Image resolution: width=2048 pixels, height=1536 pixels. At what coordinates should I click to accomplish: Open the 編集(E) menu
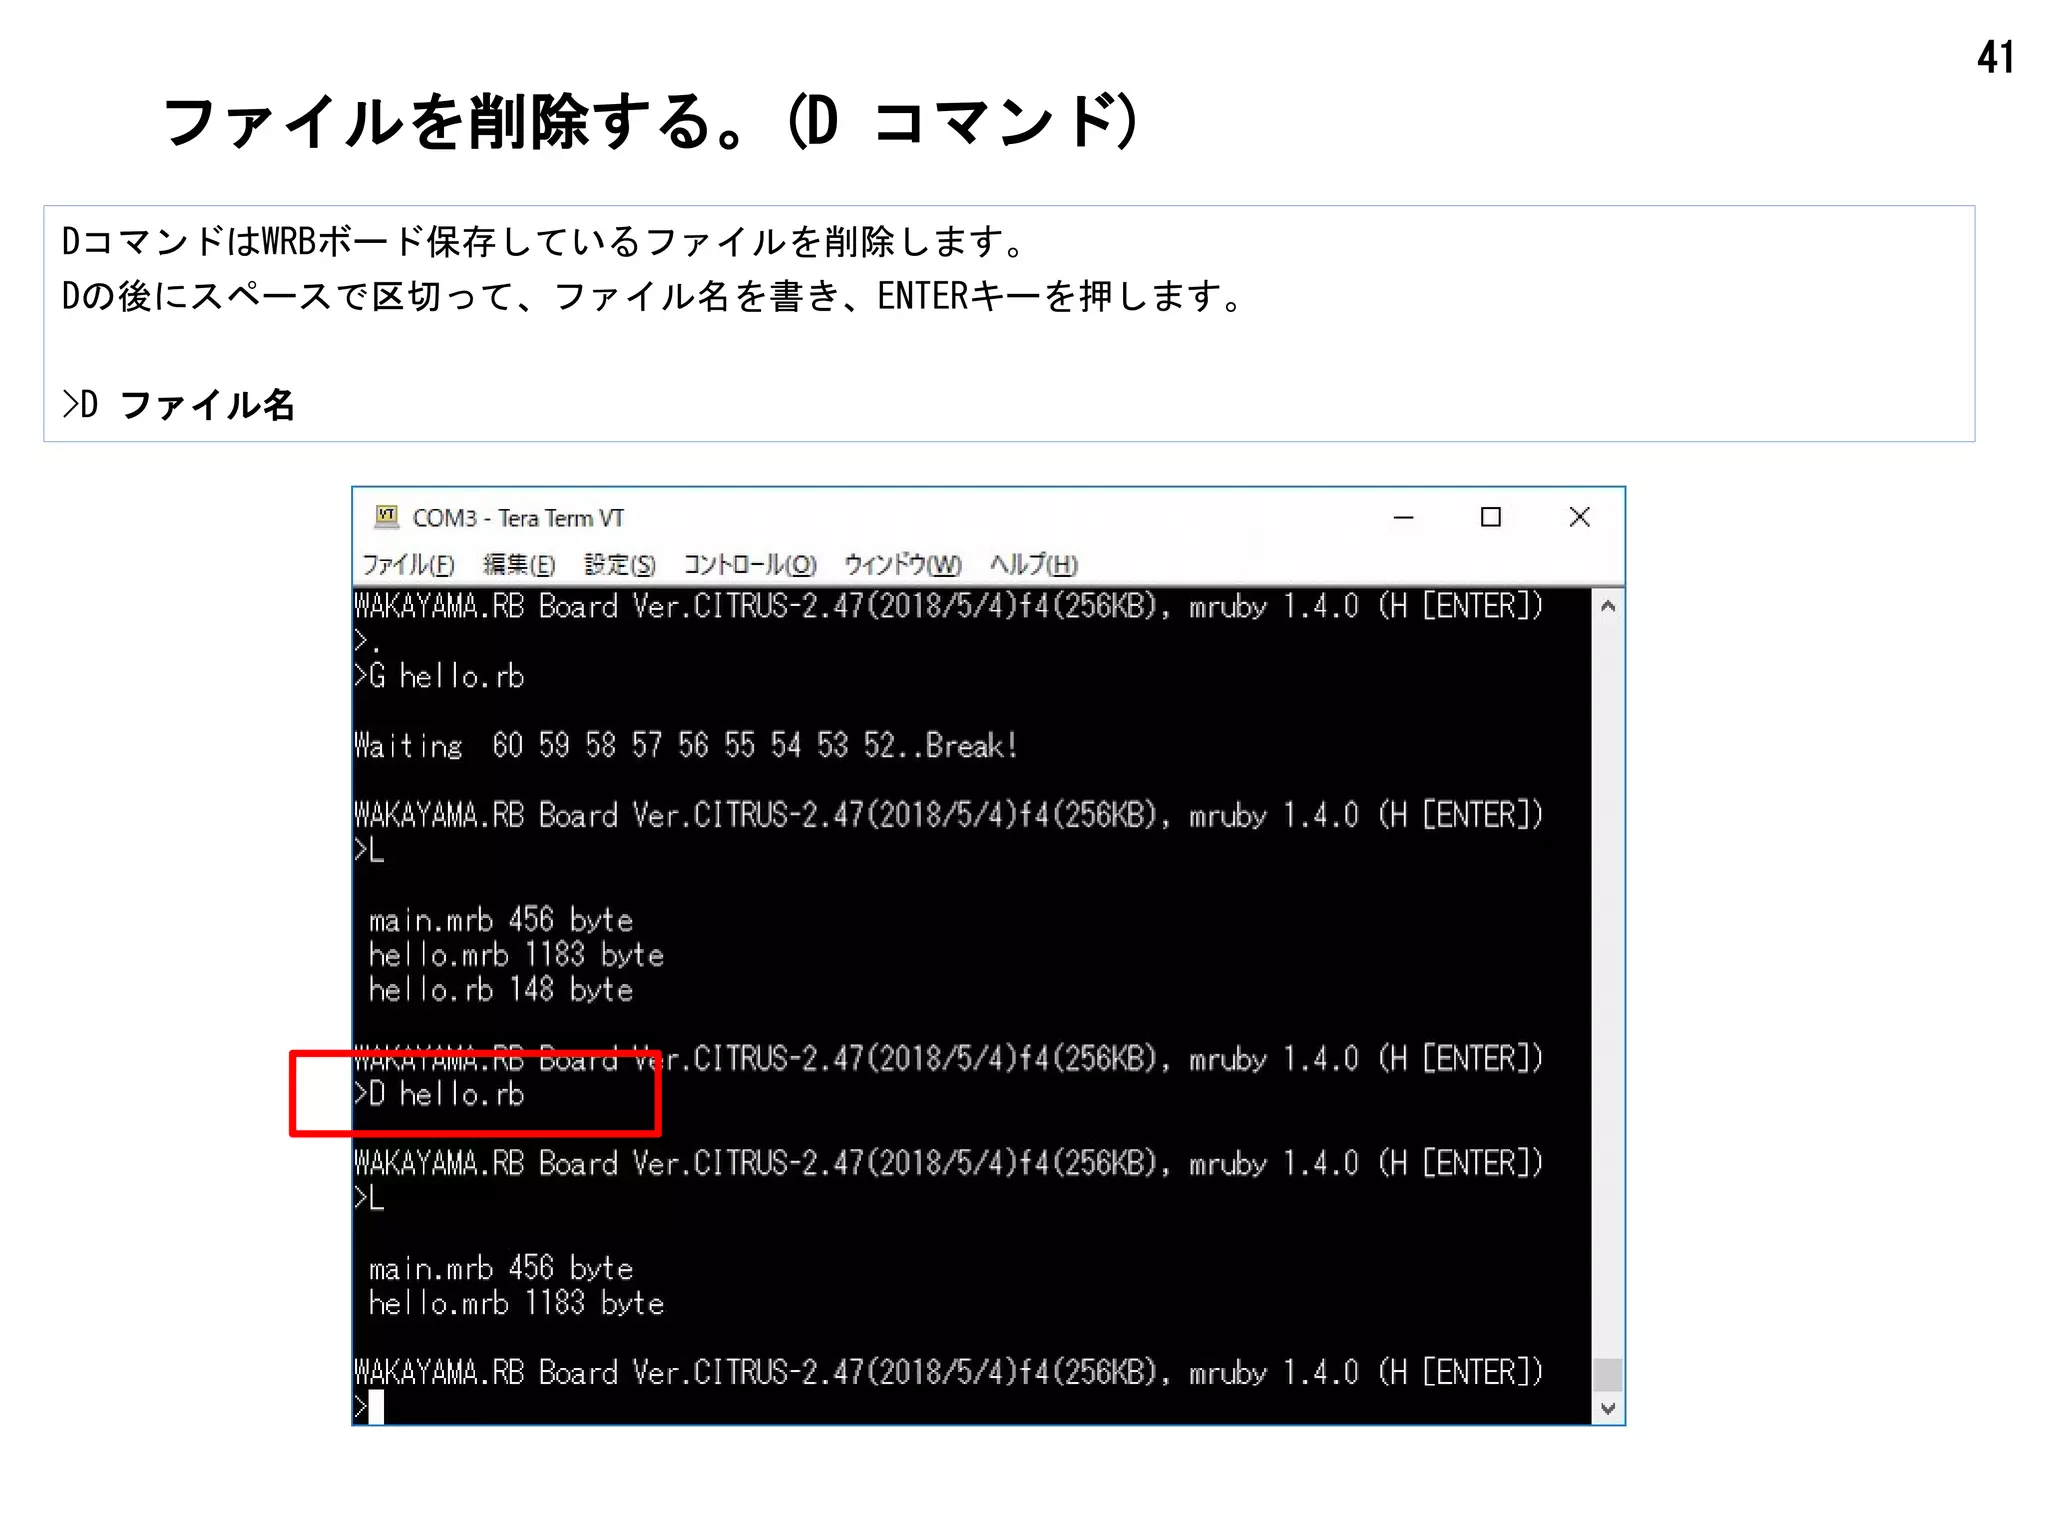coord(519,565)
